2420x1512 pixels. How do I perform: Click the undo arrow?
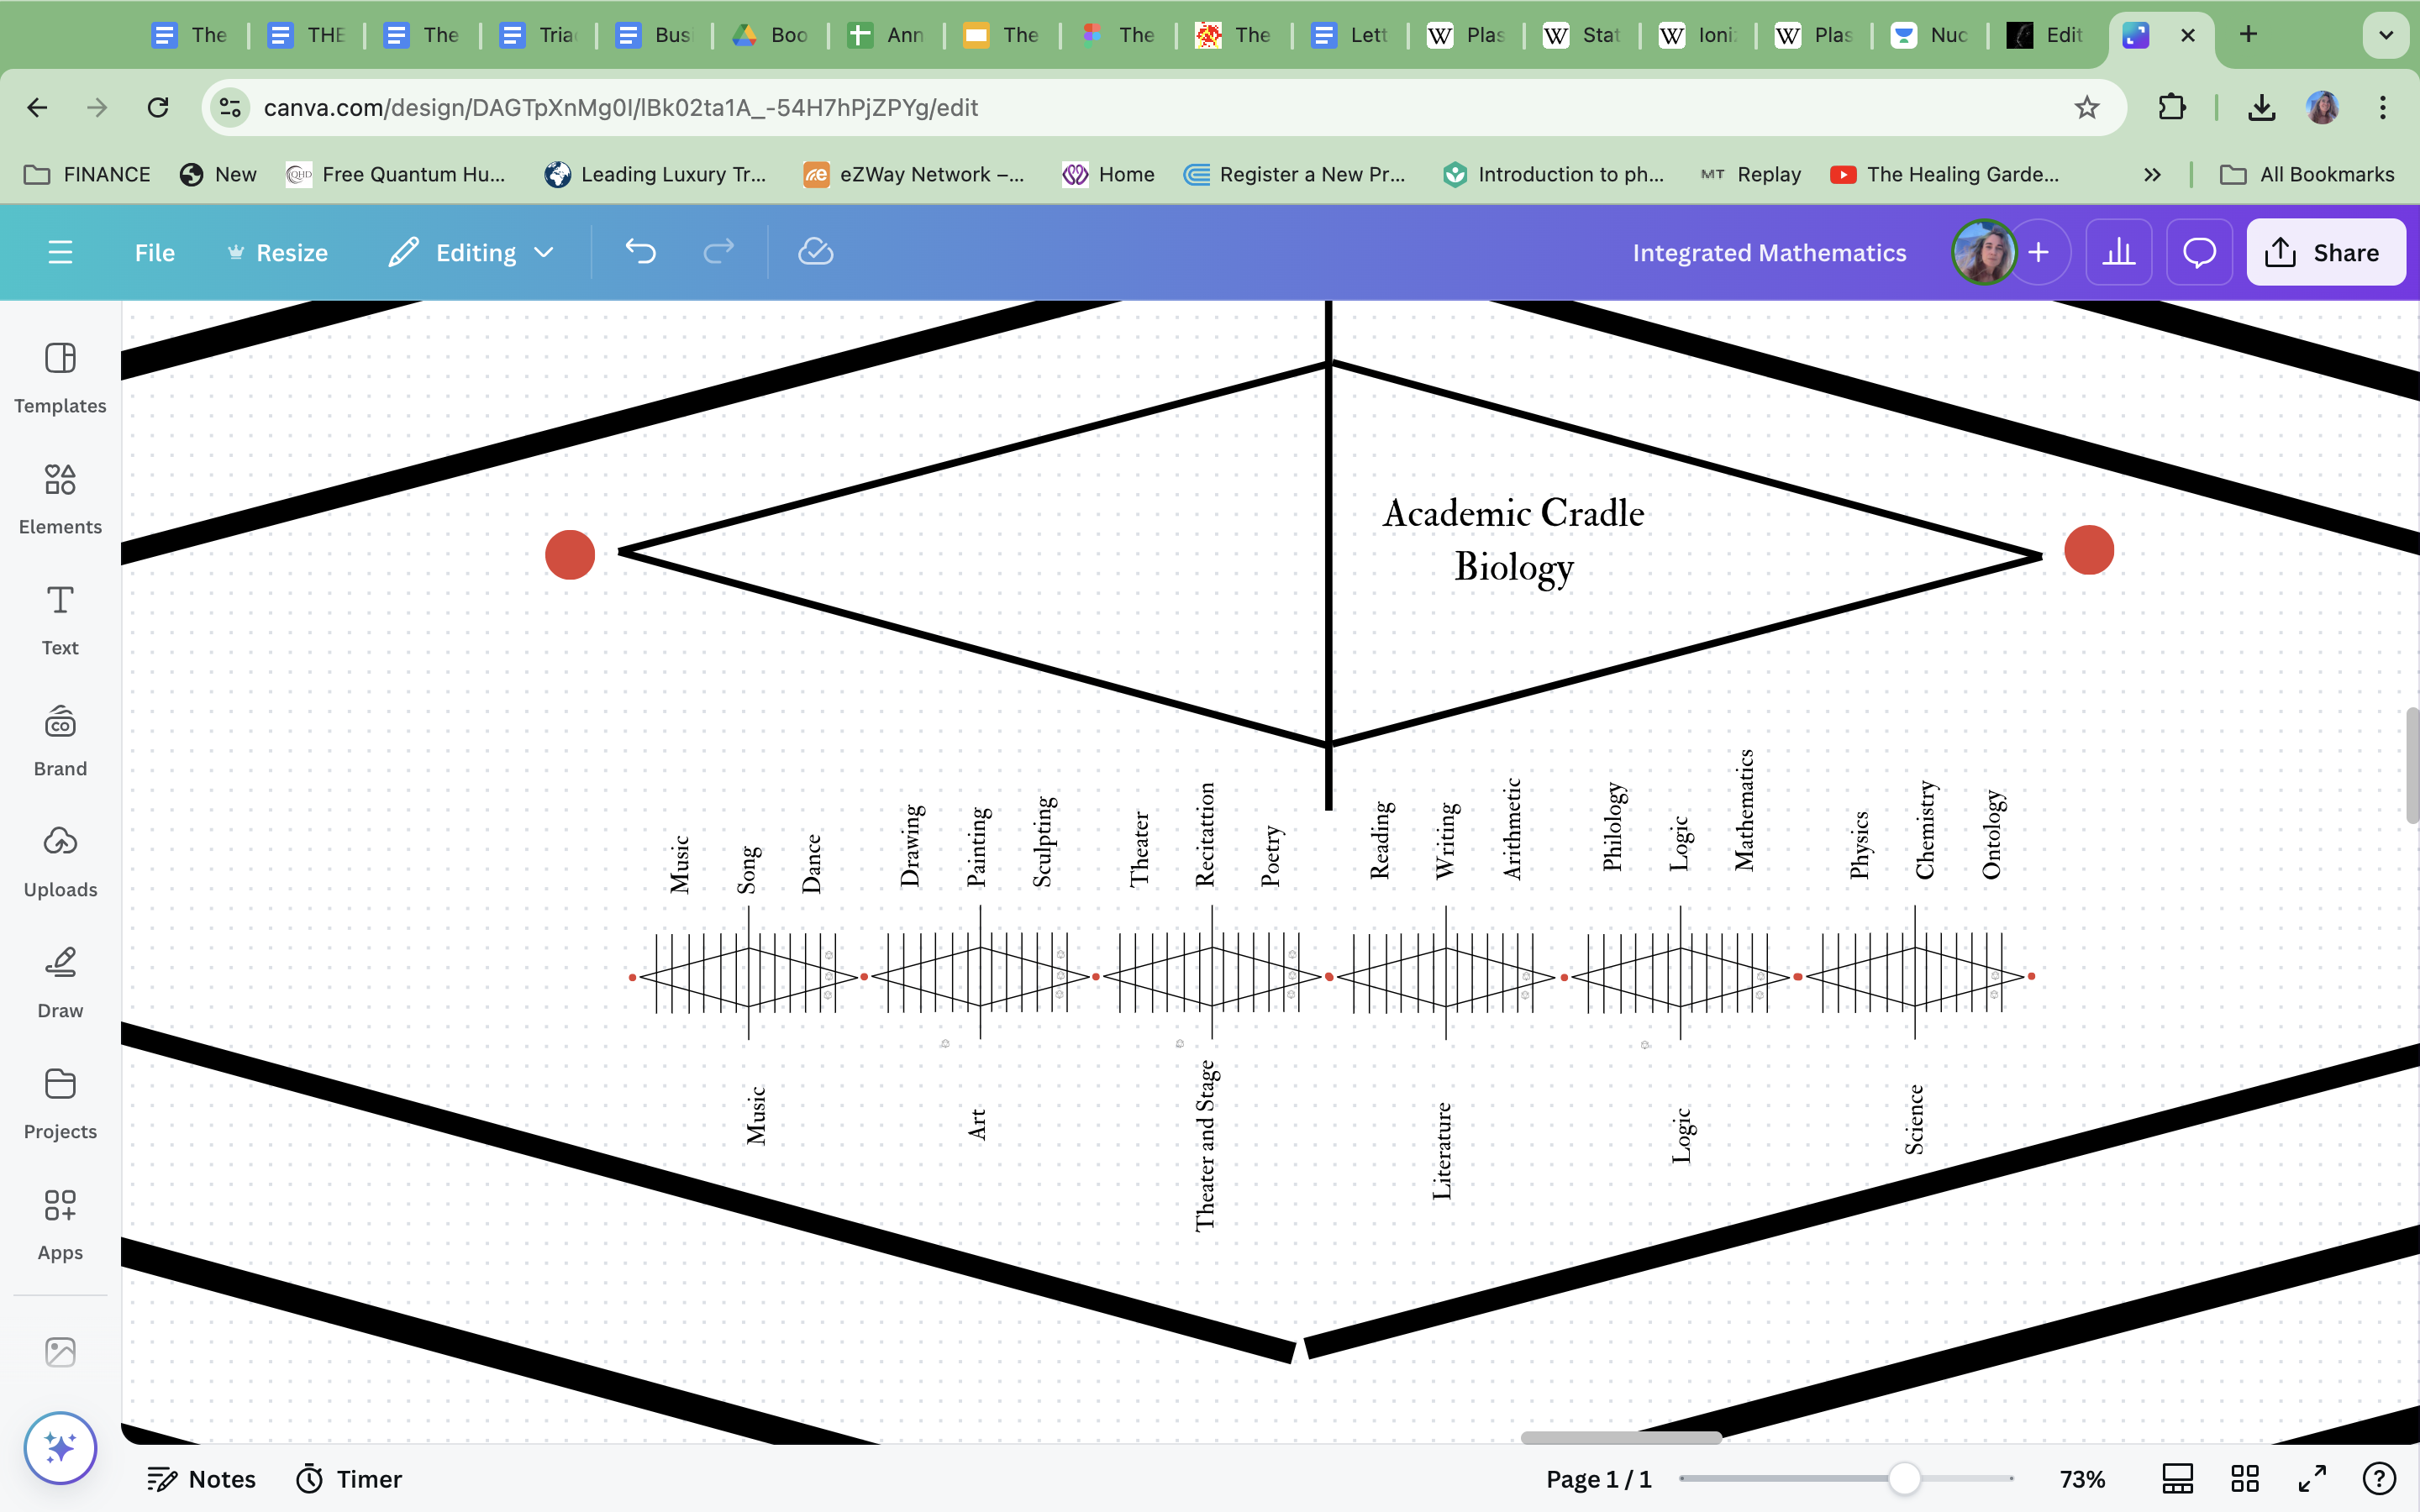640,252
